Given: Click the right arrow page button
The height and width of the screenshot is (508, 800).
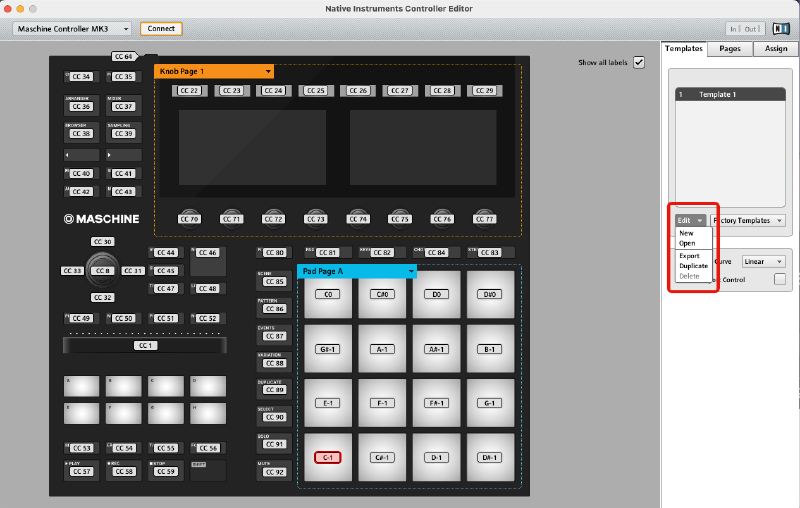Looking at the screenshot, I should pos(123,155).
